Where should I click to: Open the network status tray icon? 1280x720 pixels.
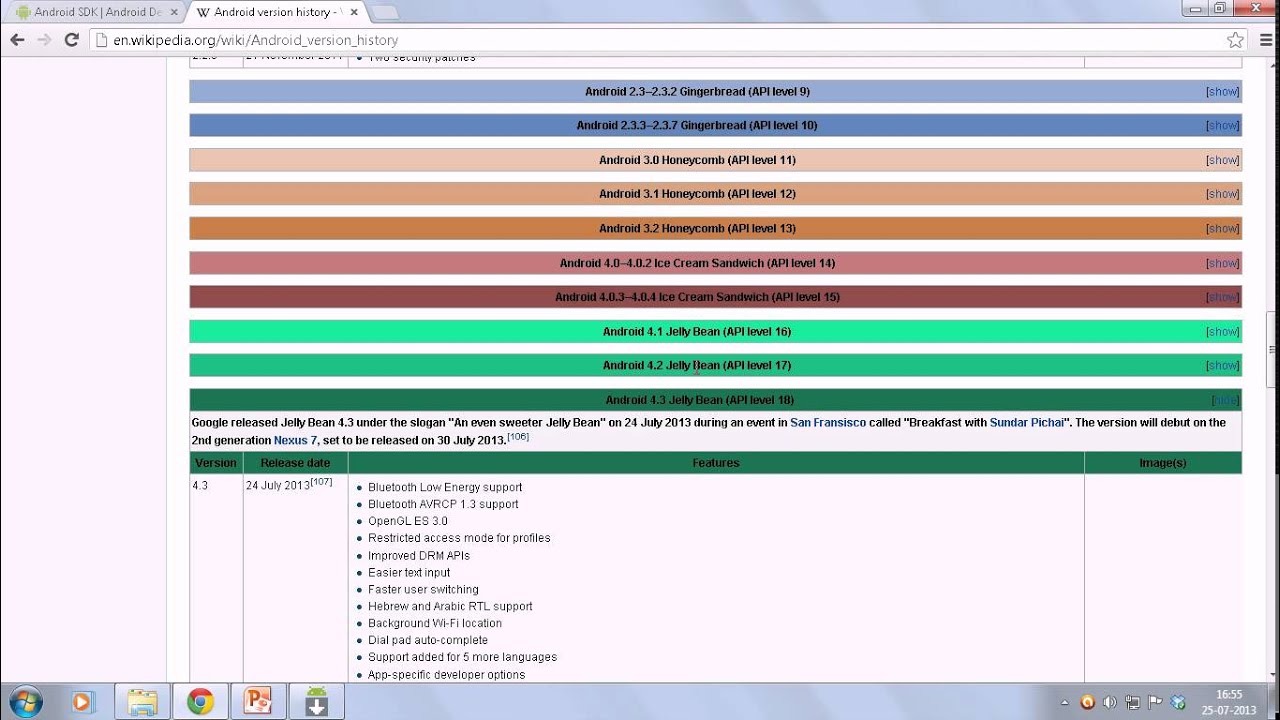point(1133,702)
